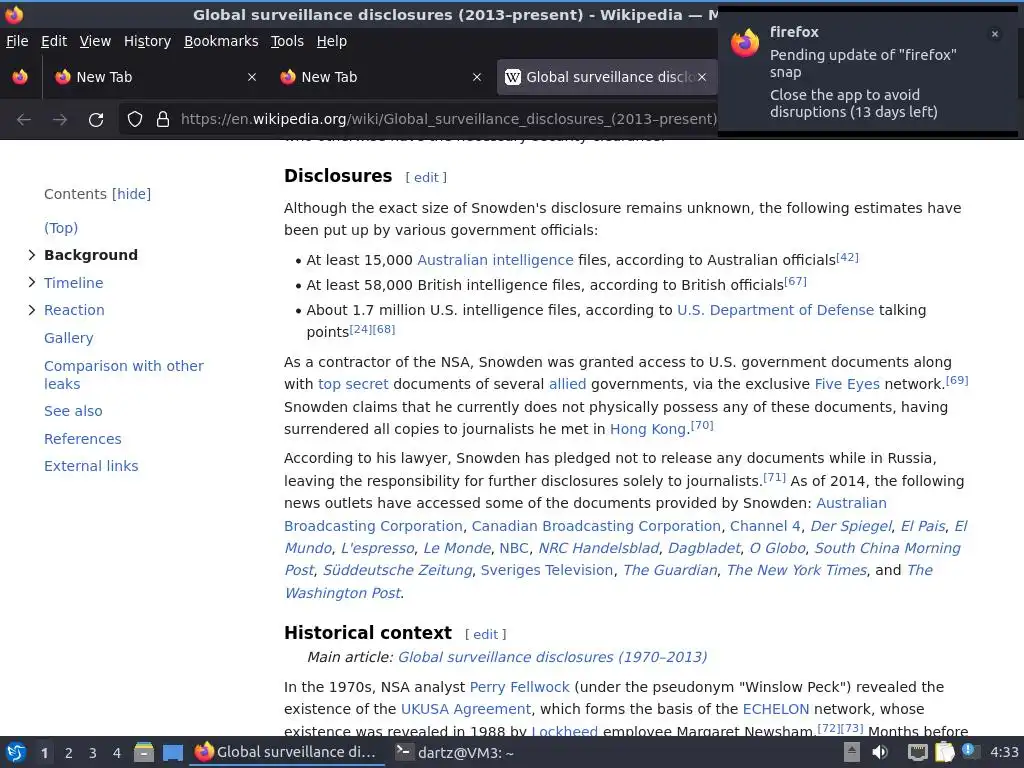Open citation reference [67]

795,281
